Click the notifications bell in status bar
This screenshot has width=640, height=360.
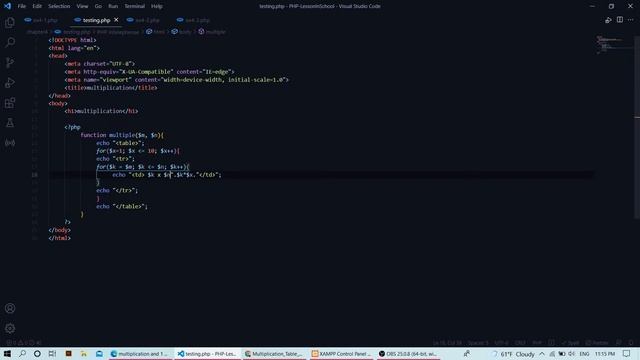point(631,342)
